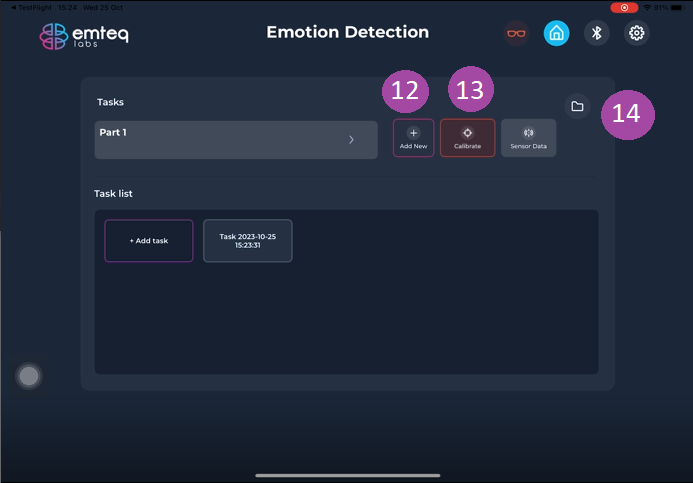This screenshot has height=483, width=693.
Task: Click the Add New plus button
Action: (413, 138)
